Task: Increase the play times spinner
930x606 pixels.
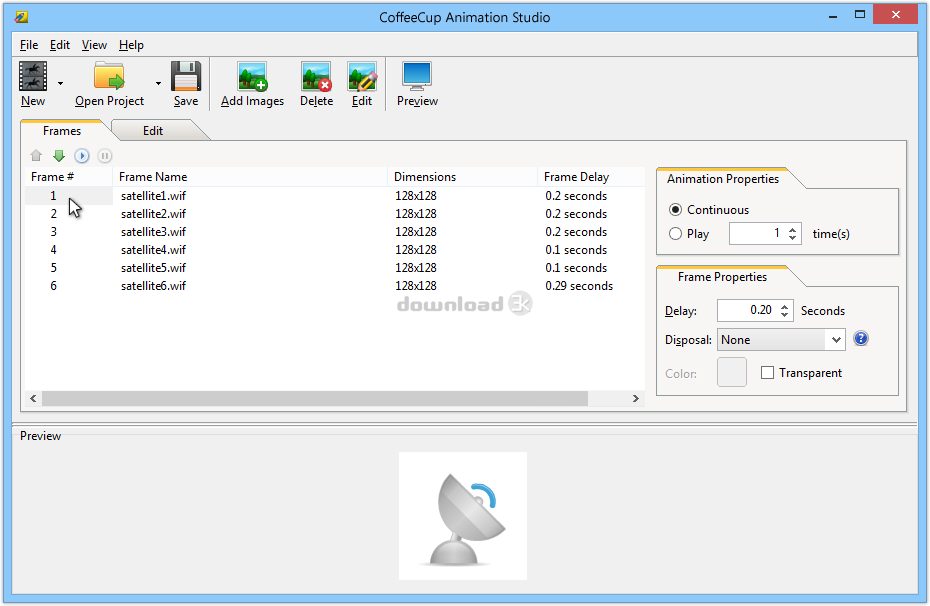Action: click(x=792, y=229)
